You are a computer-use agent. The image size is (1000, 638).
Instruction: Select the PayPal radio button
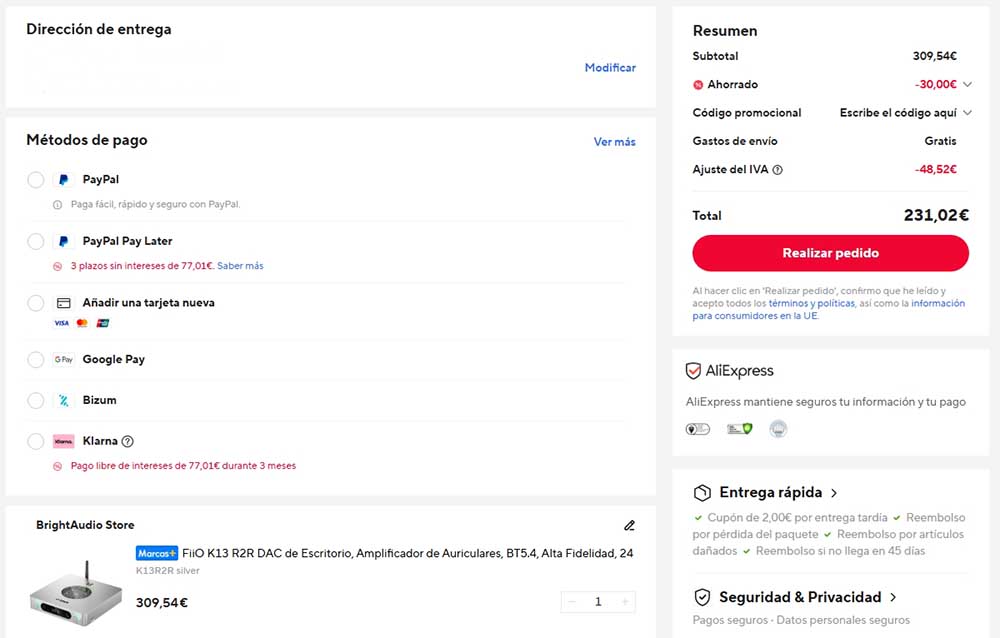coord(36,180)
